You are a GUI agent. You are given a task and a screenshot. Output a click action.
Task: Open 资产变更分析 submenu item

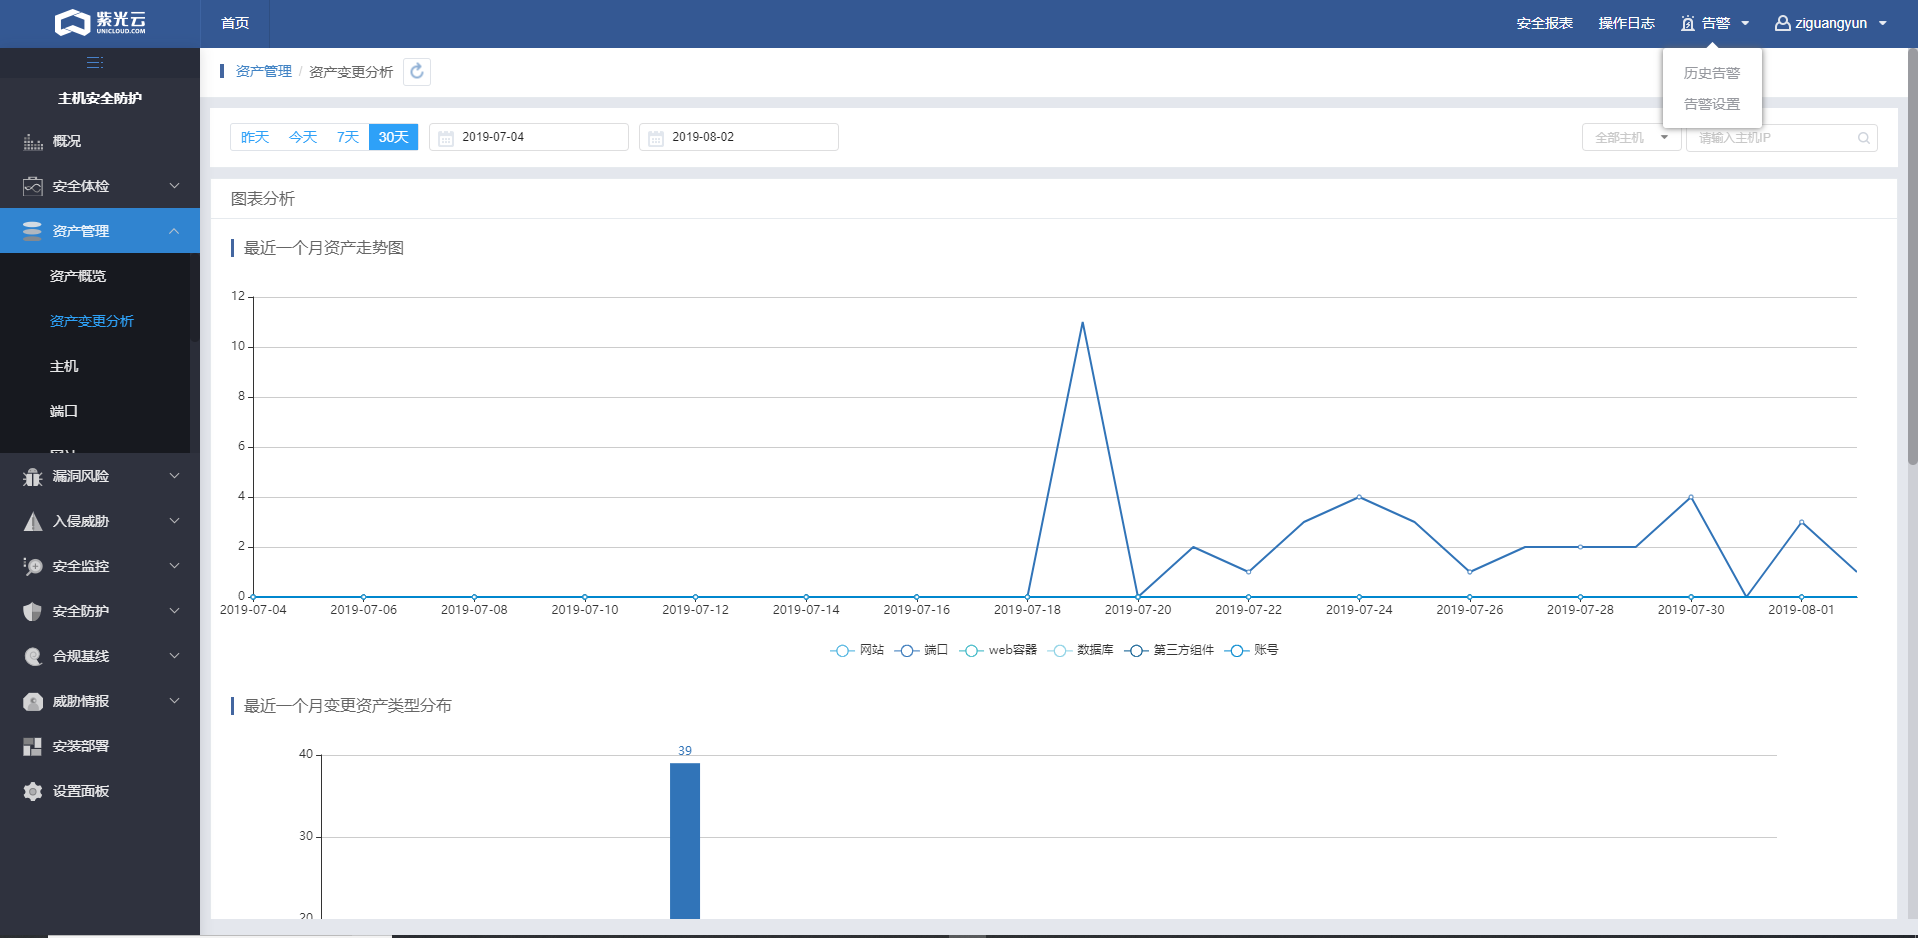[92, 321]
